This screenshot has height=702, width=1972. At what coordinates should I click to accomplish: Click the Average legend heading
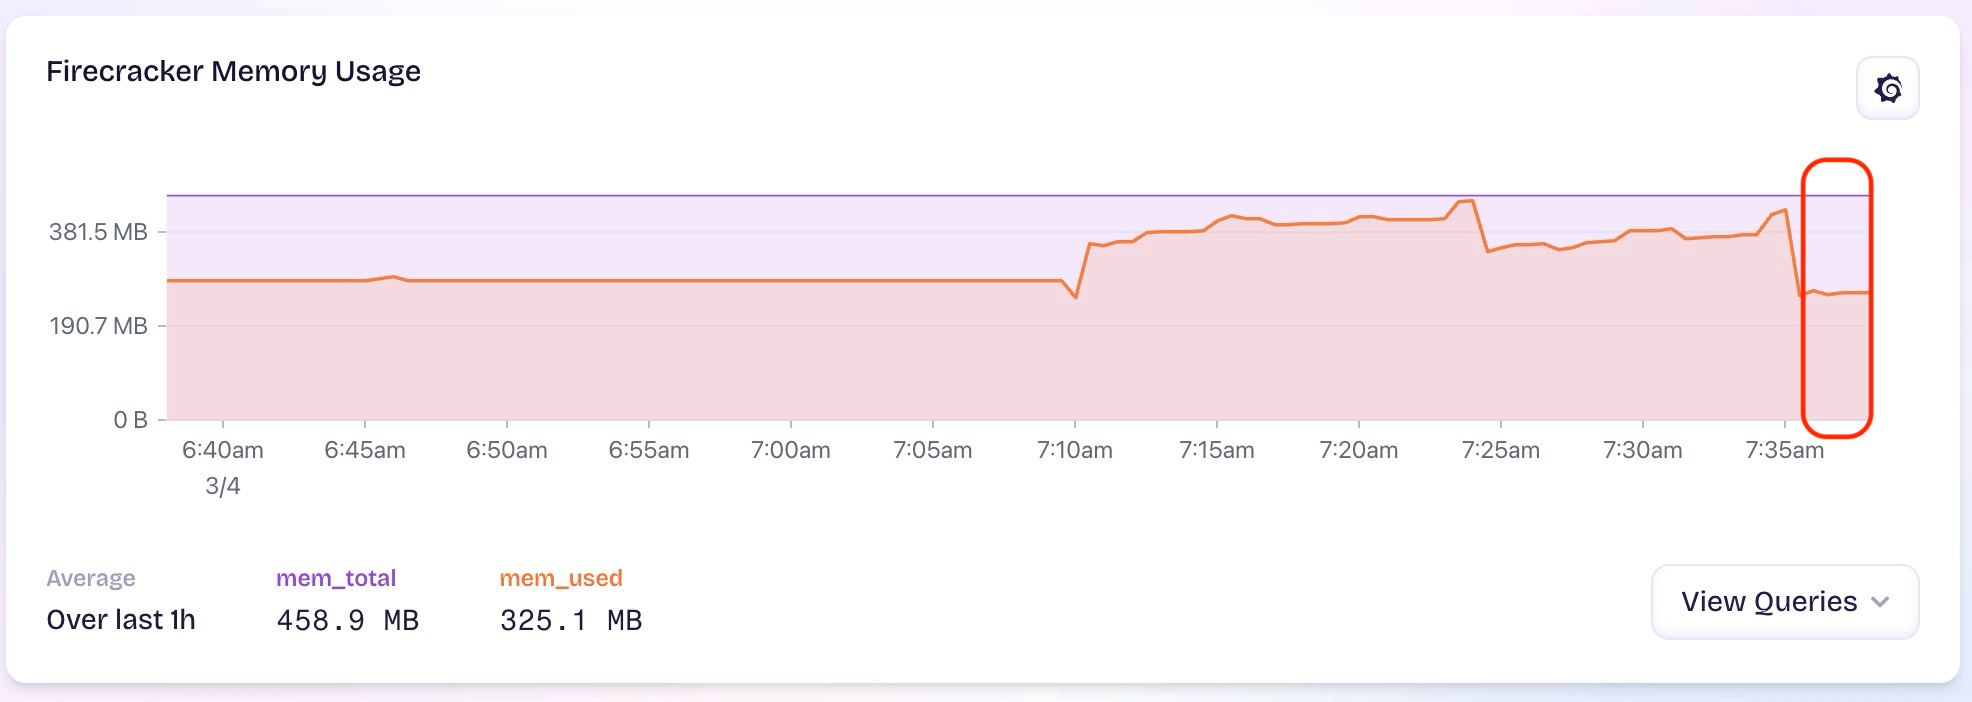click(x=91, y=578)
